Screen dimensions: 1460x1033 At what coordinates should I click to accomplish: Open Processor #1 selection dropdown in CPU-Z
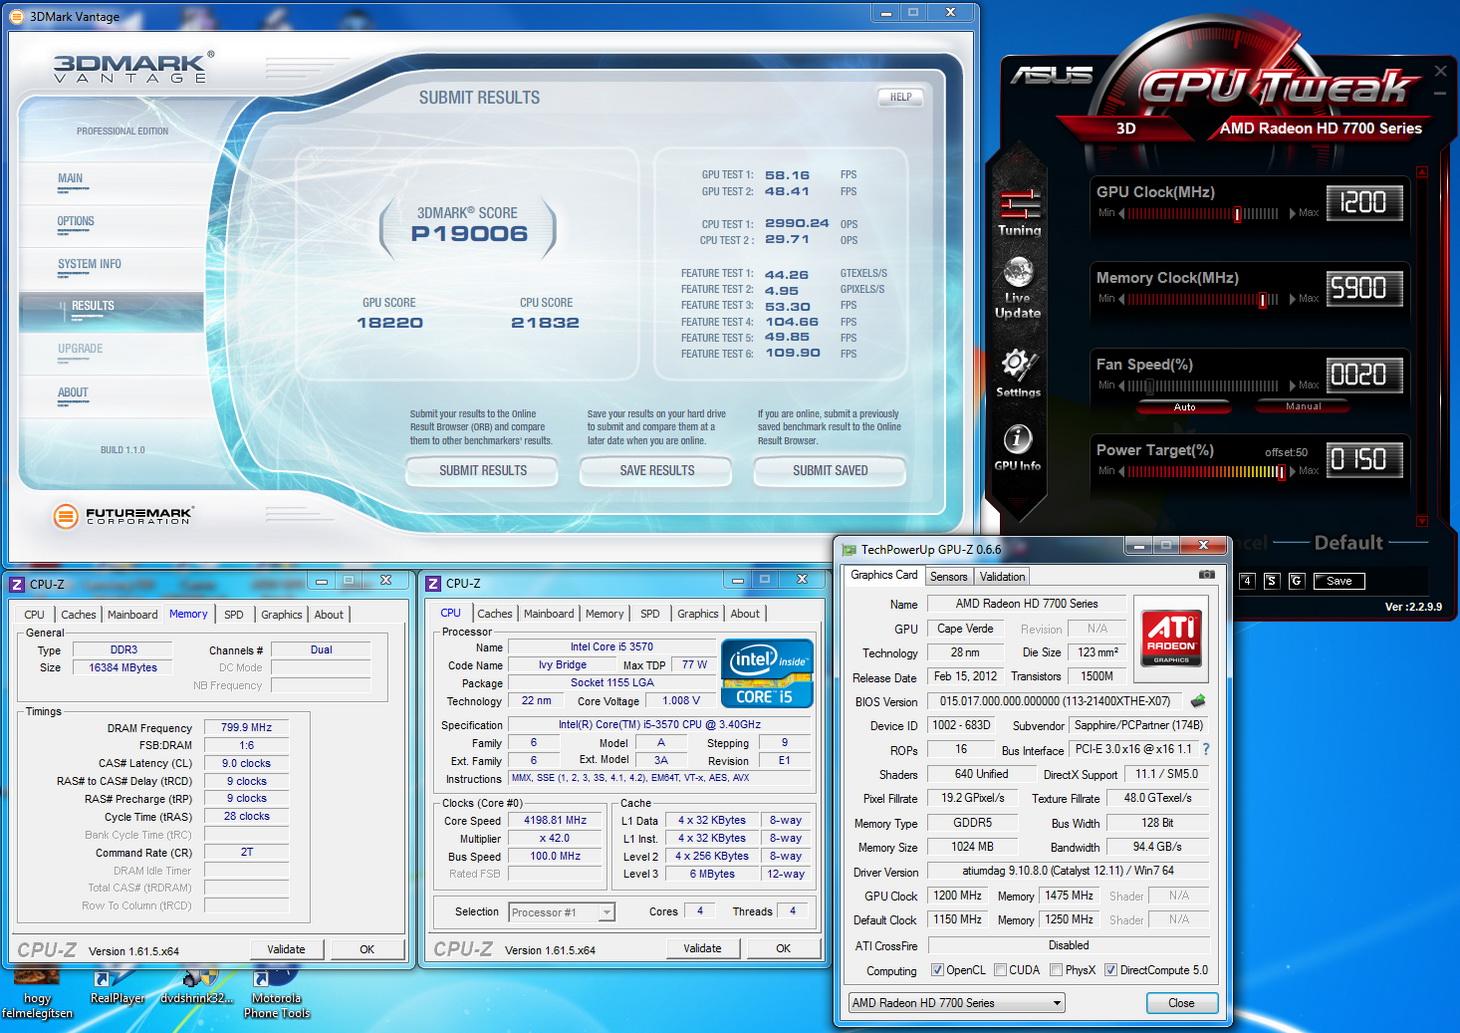click(561, 912)
